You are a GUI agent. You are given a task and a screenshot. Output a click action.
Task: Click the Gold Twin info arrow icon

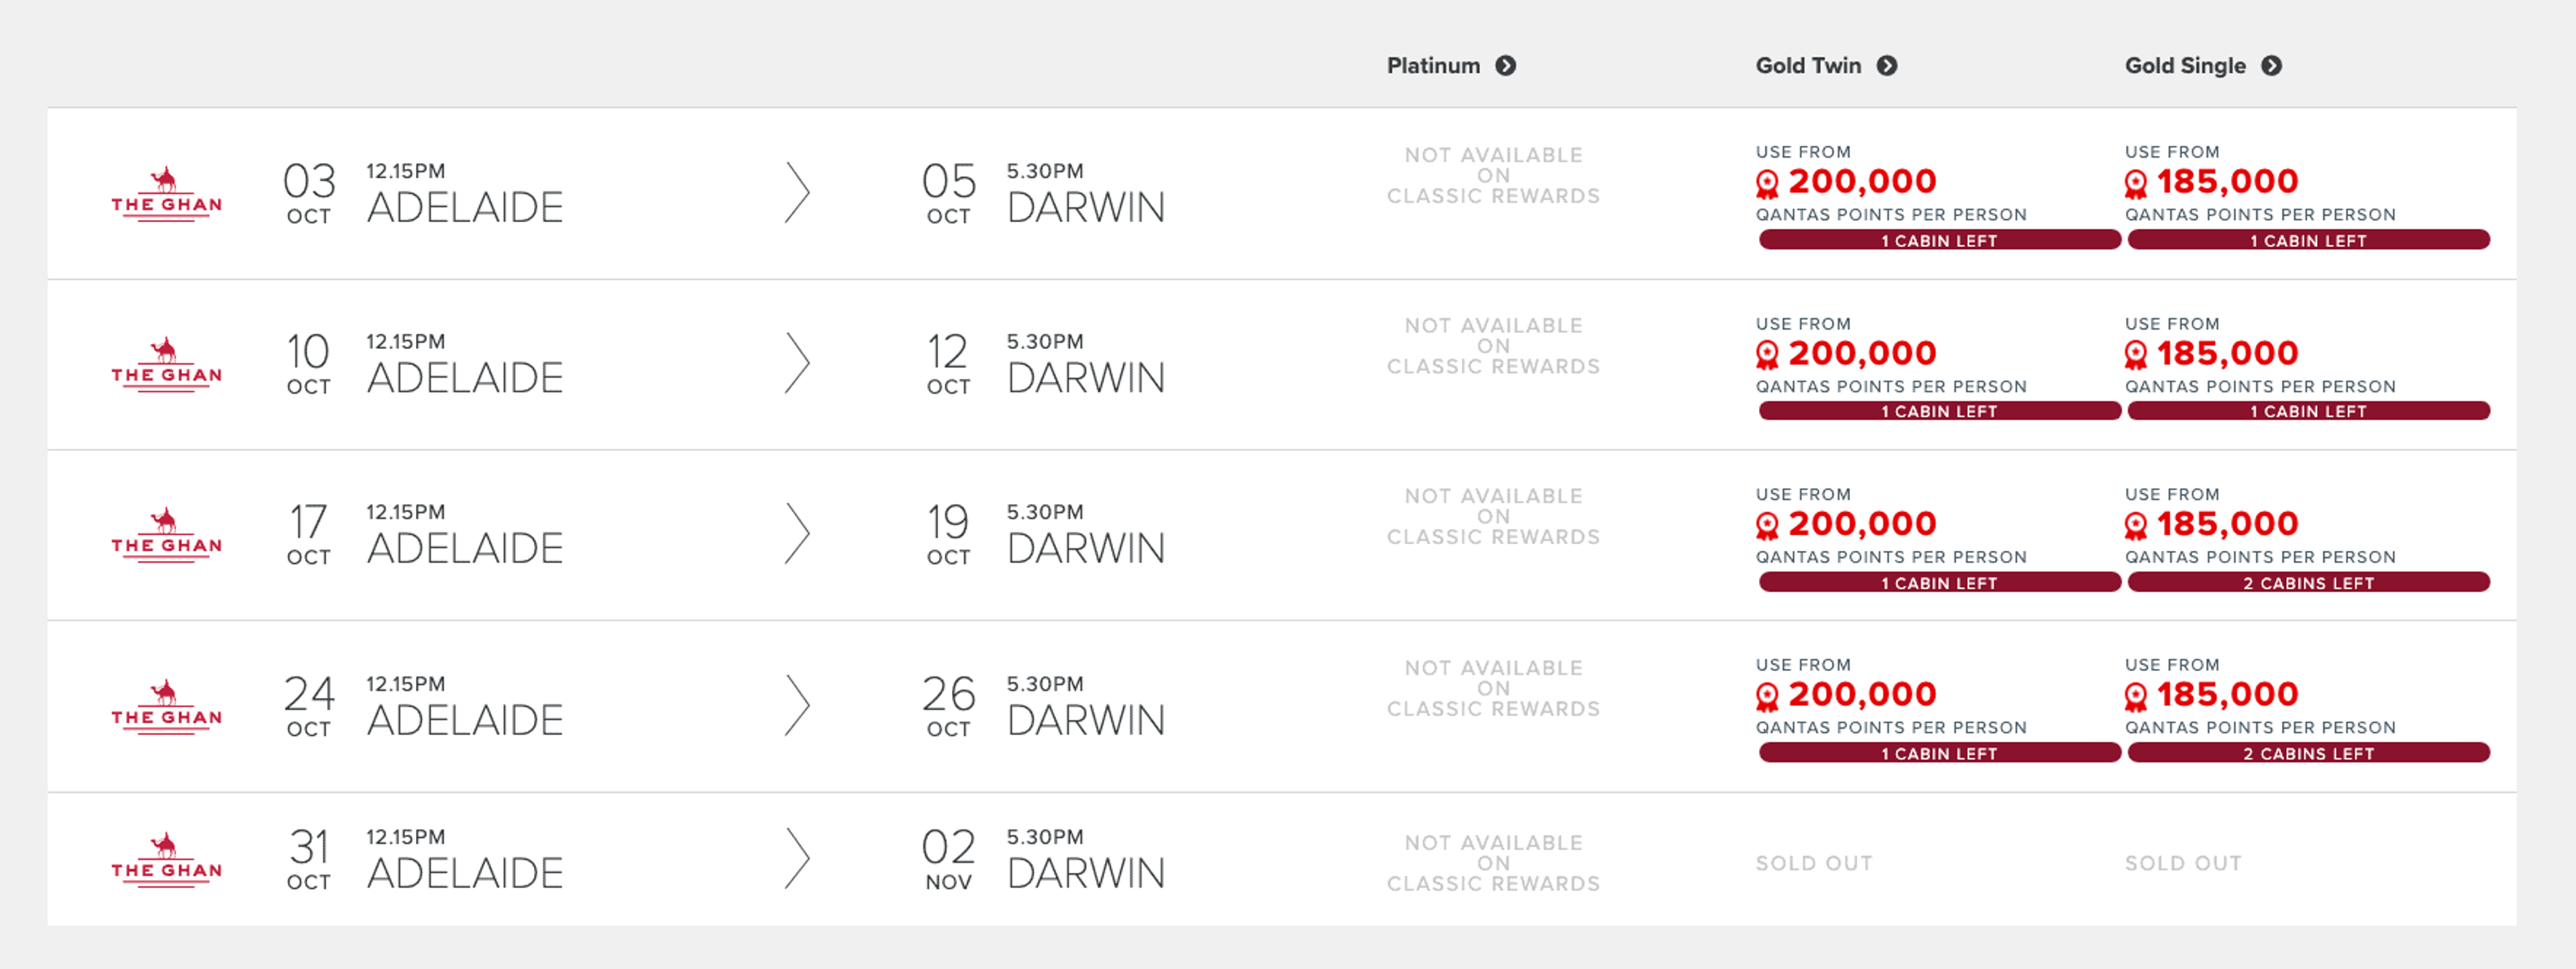(1886, 66)
